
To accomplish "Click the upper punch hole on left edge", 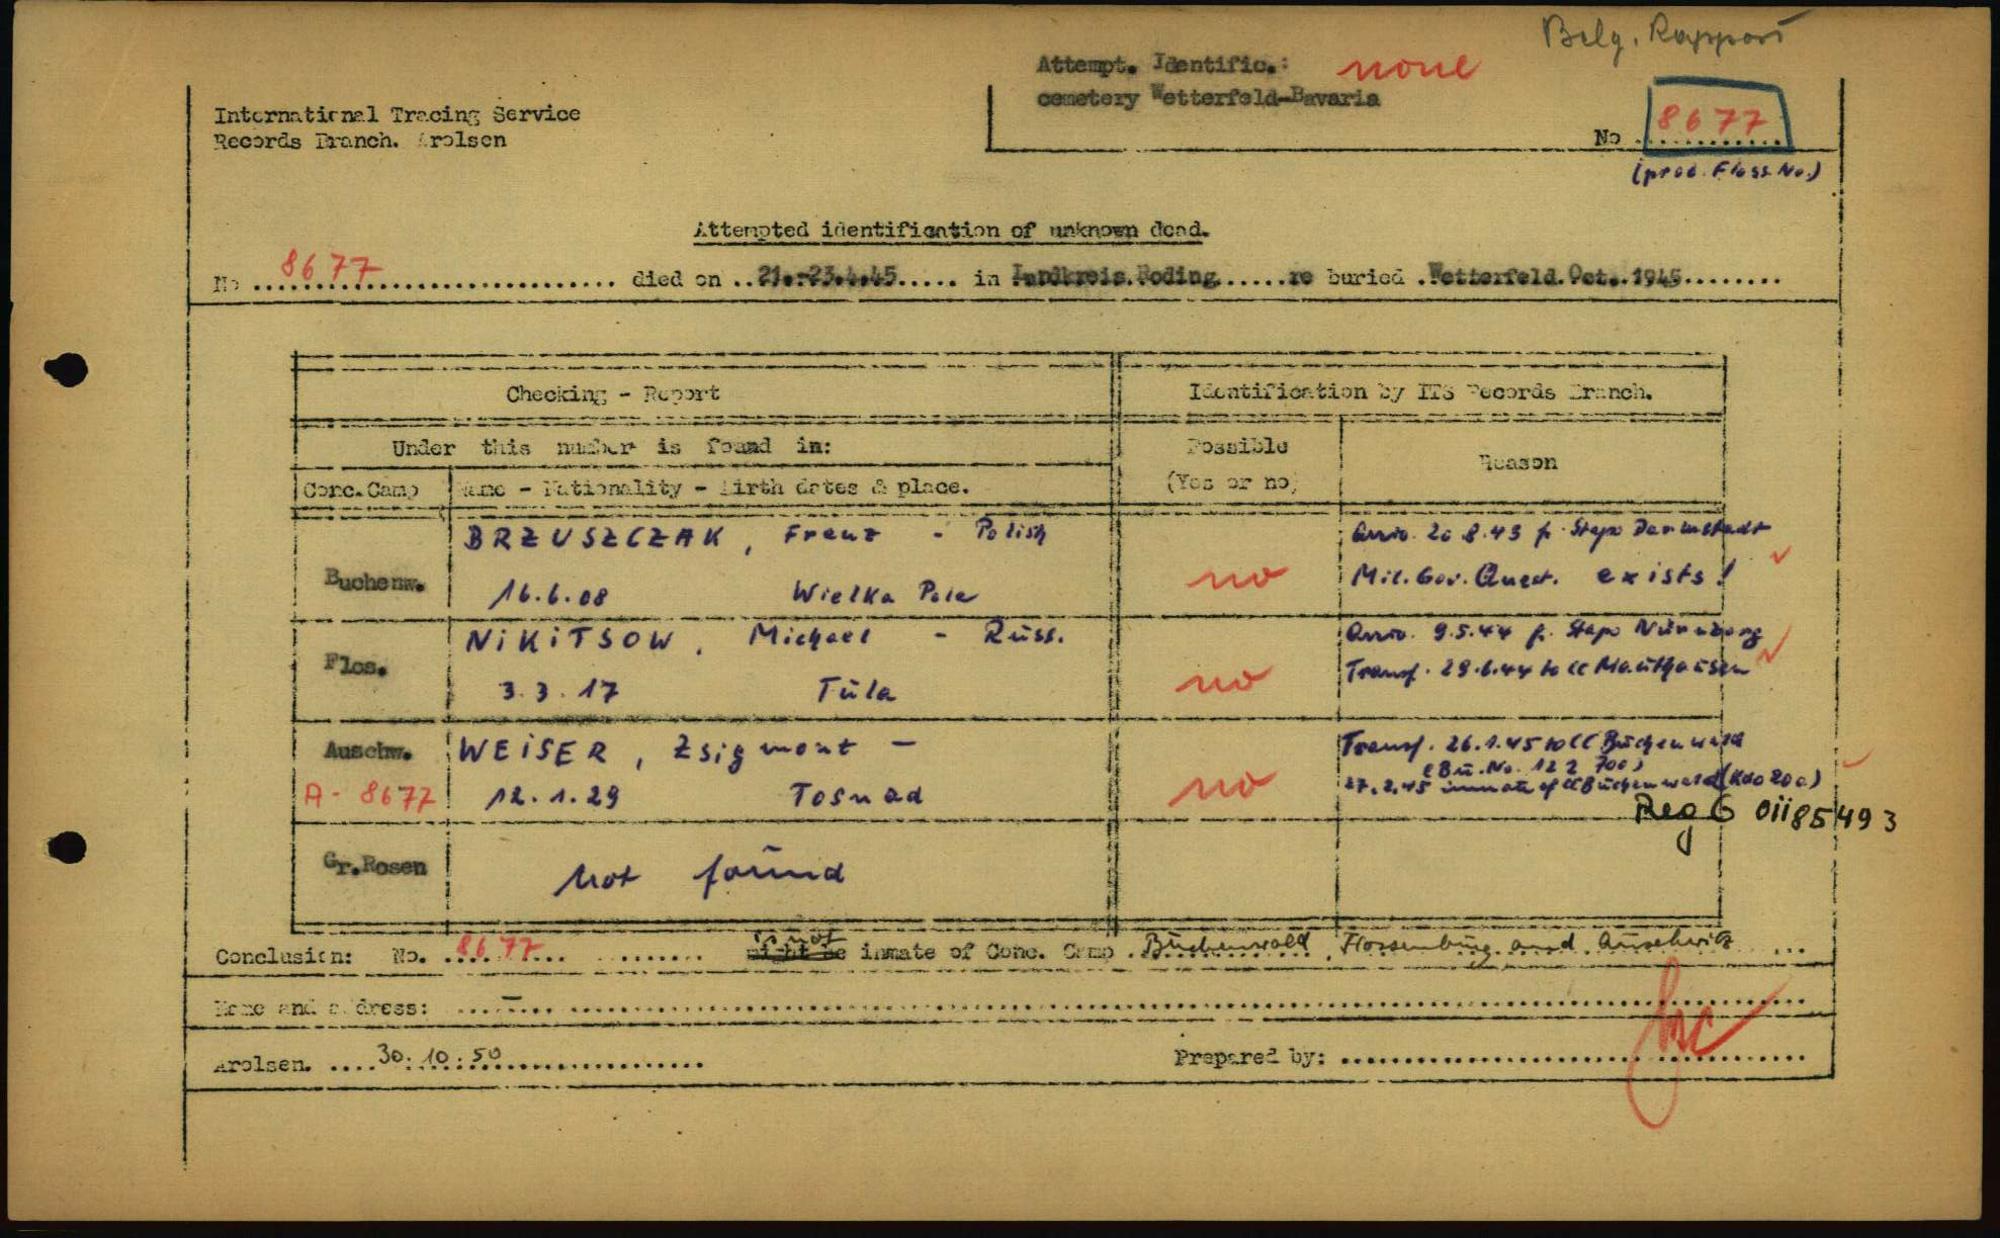I will (x=67, y=369).
